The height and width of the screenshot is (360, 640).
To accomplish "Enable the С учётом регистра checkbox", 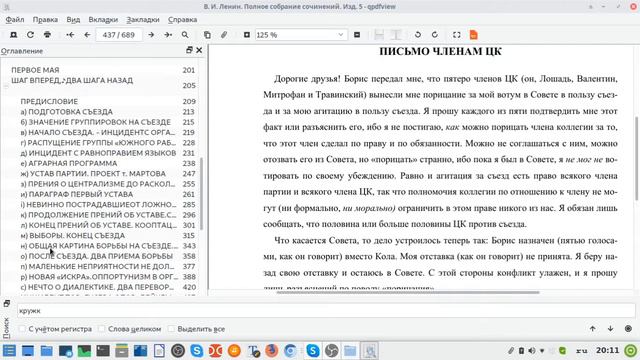I will [23, 329].
